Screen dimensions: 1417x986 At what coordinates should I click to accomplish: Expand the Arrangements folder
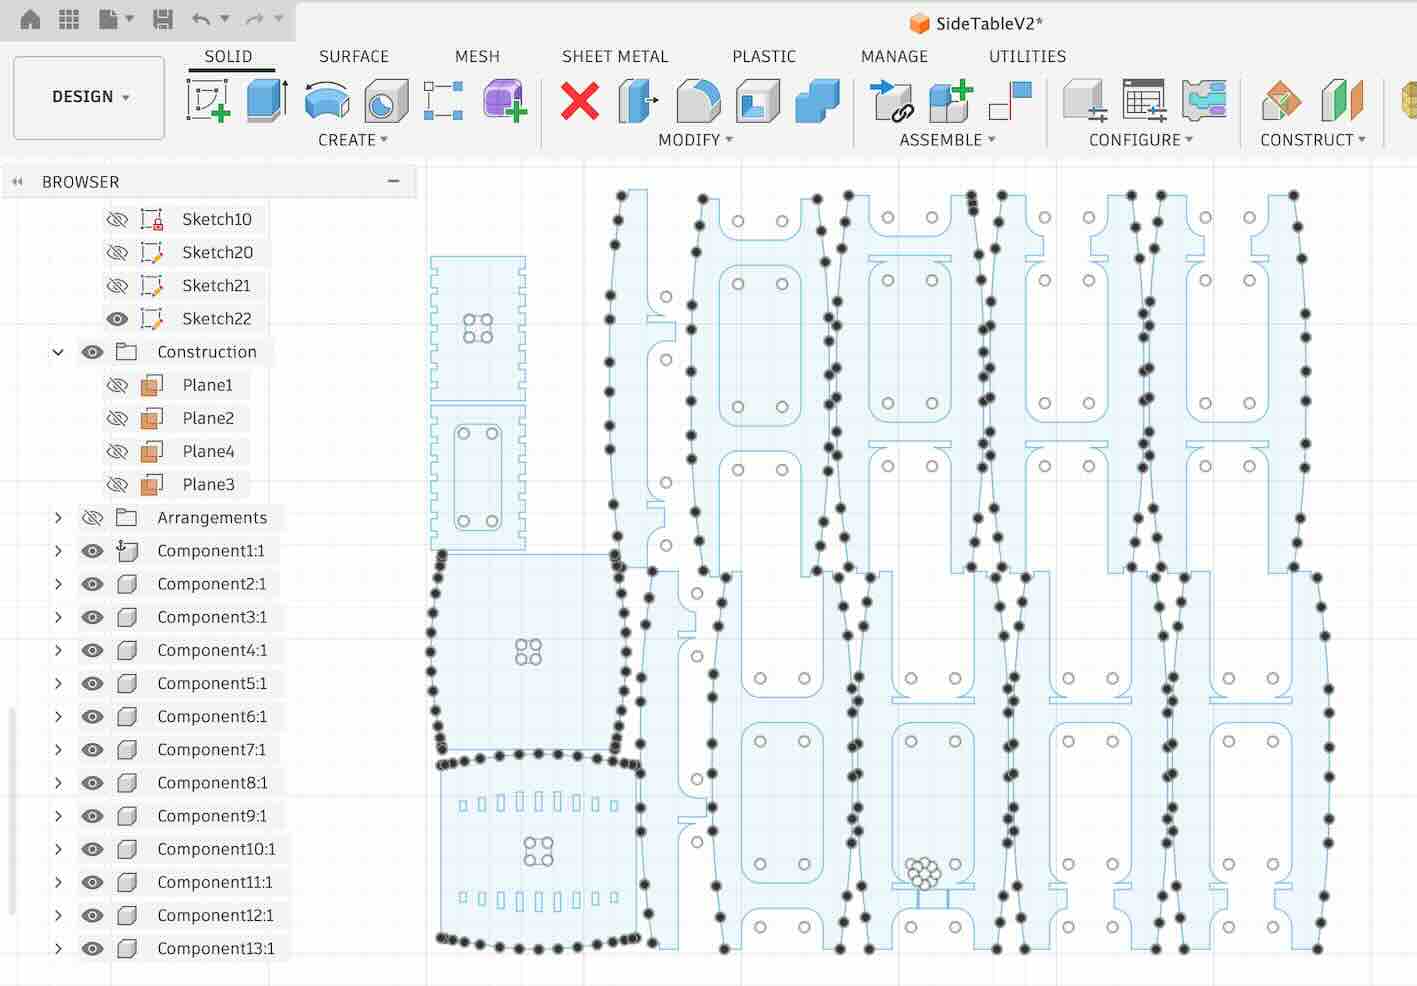click(58, 518)
